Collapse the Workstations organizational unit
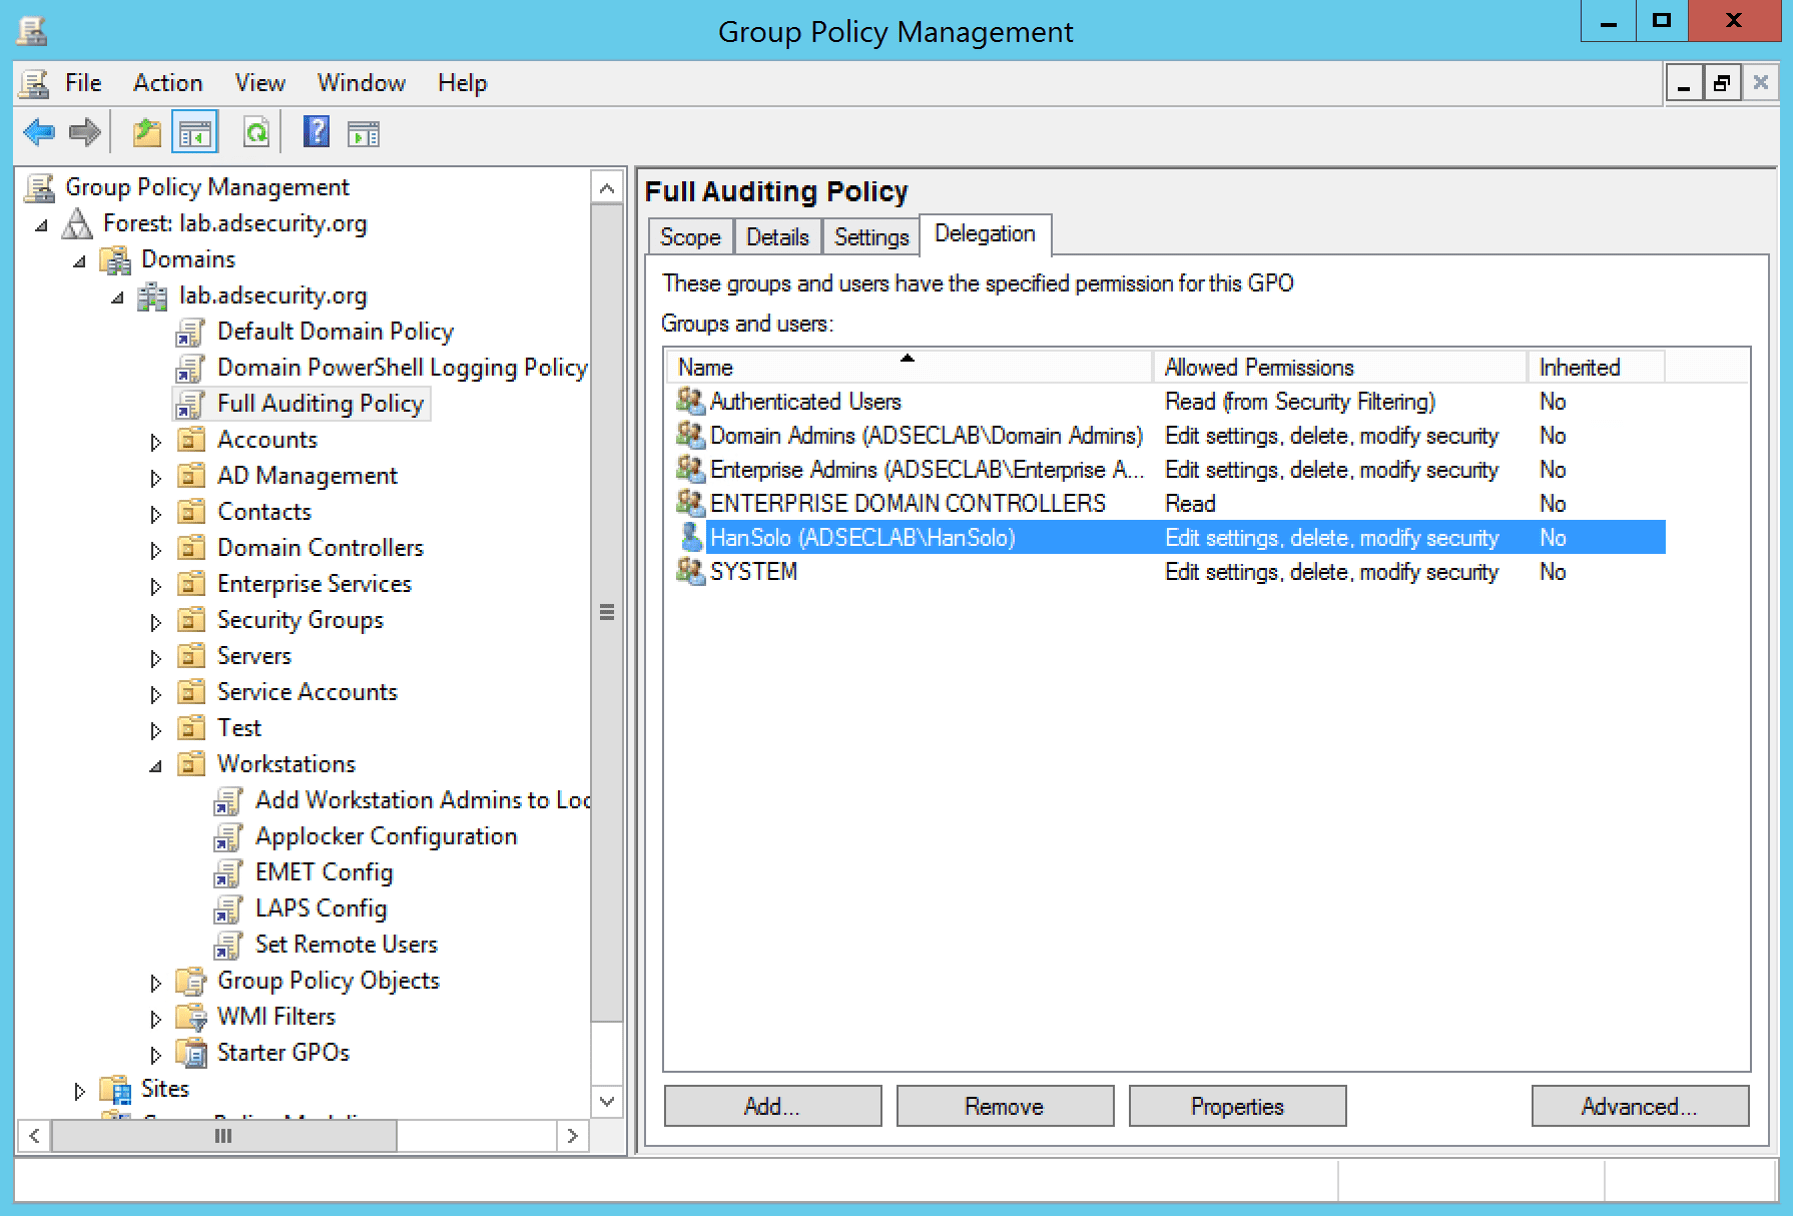The width and height of the screenshot is (1793, 1216). 156,764
